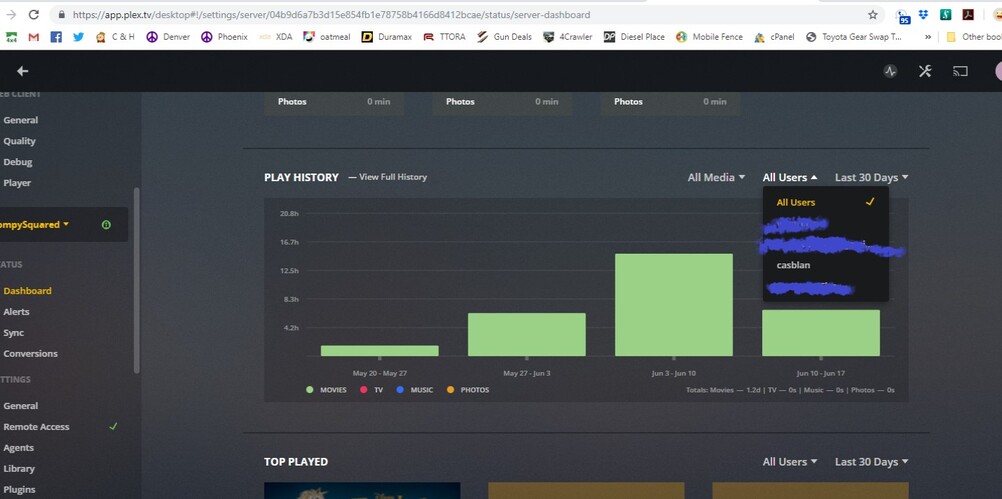Open the Gun Deals bookmark
This screenshot has height=499, width=1002.
[504, 37]
